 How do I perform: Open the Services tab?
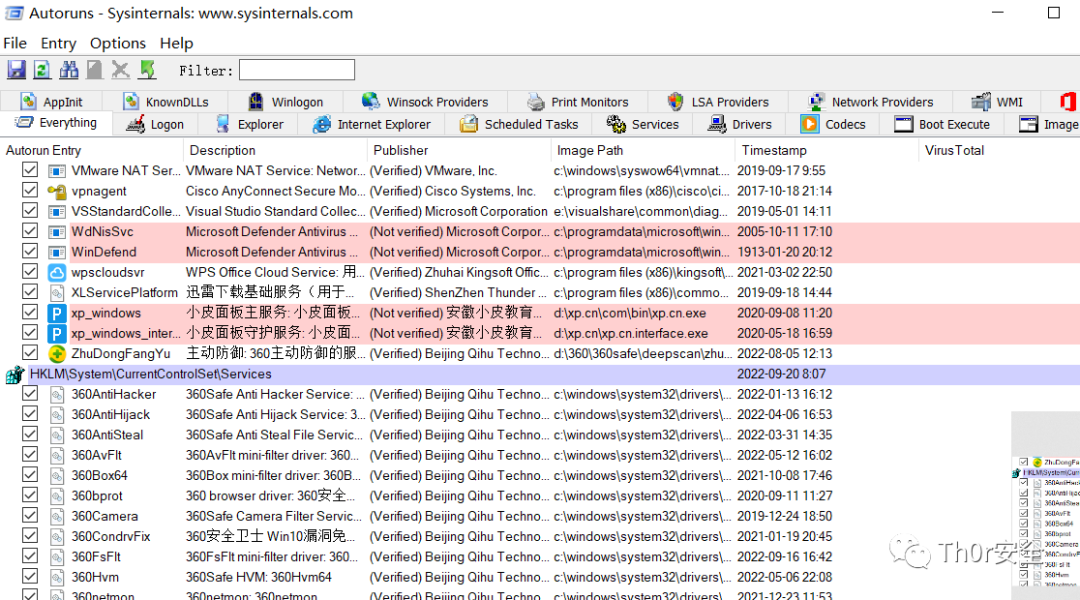tap(643, 124)
